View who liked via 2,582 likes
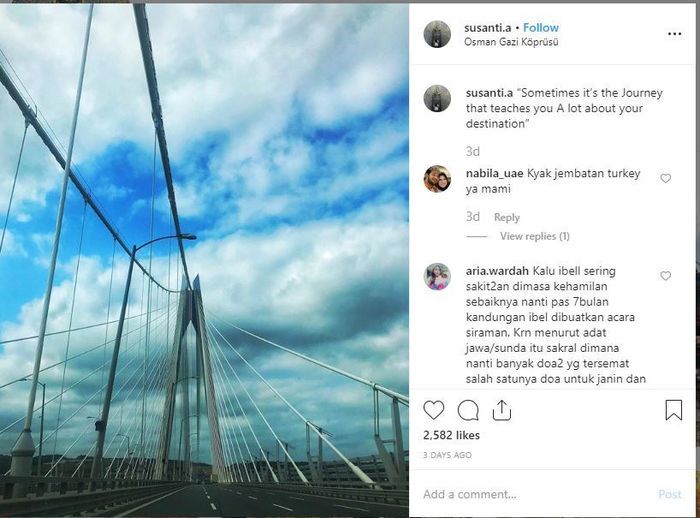 (x=451, y=435)
